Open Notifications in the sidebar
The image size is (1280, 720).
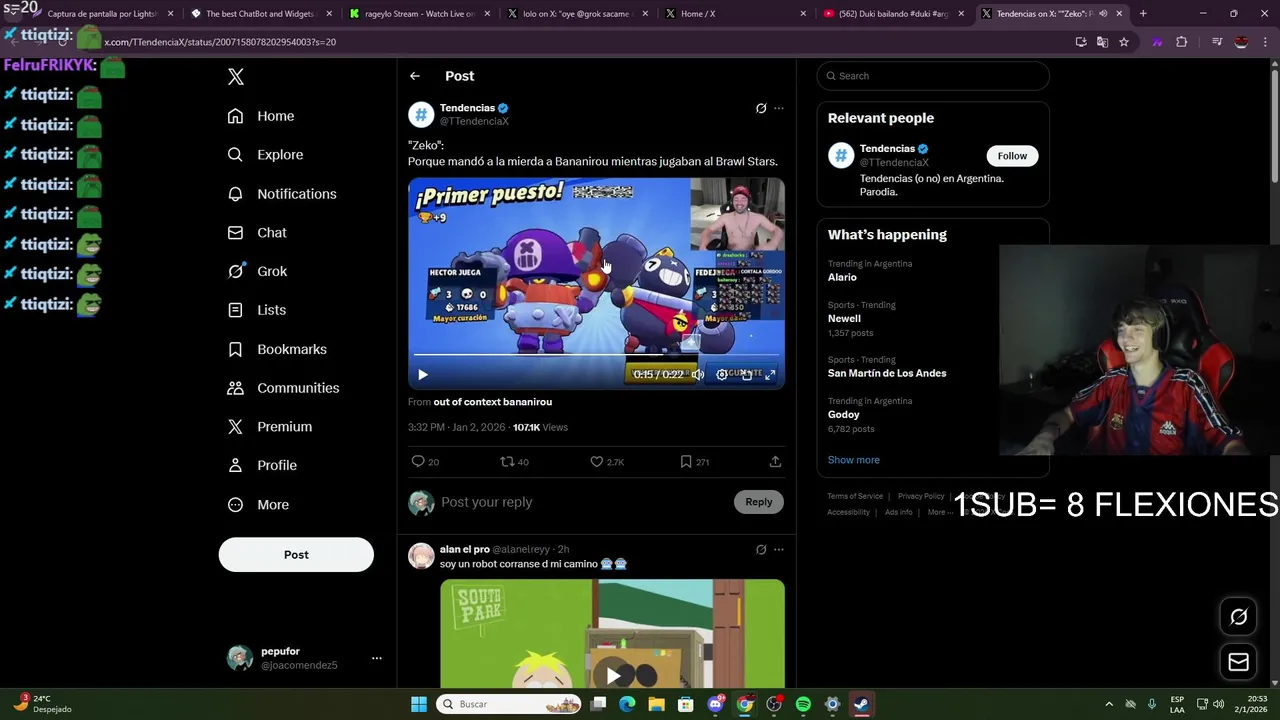(x=282, y=194)
